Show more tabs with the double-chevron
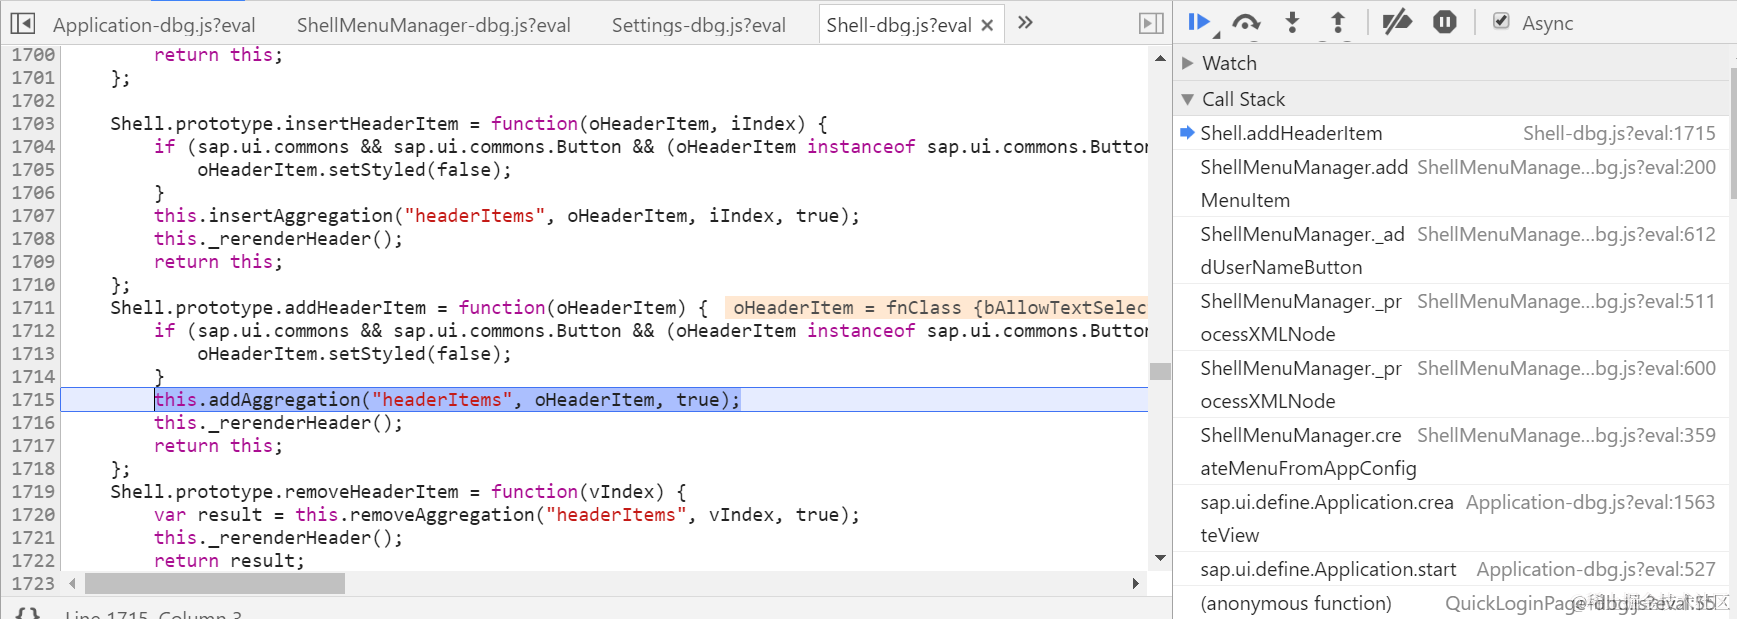 (1025, 22)
